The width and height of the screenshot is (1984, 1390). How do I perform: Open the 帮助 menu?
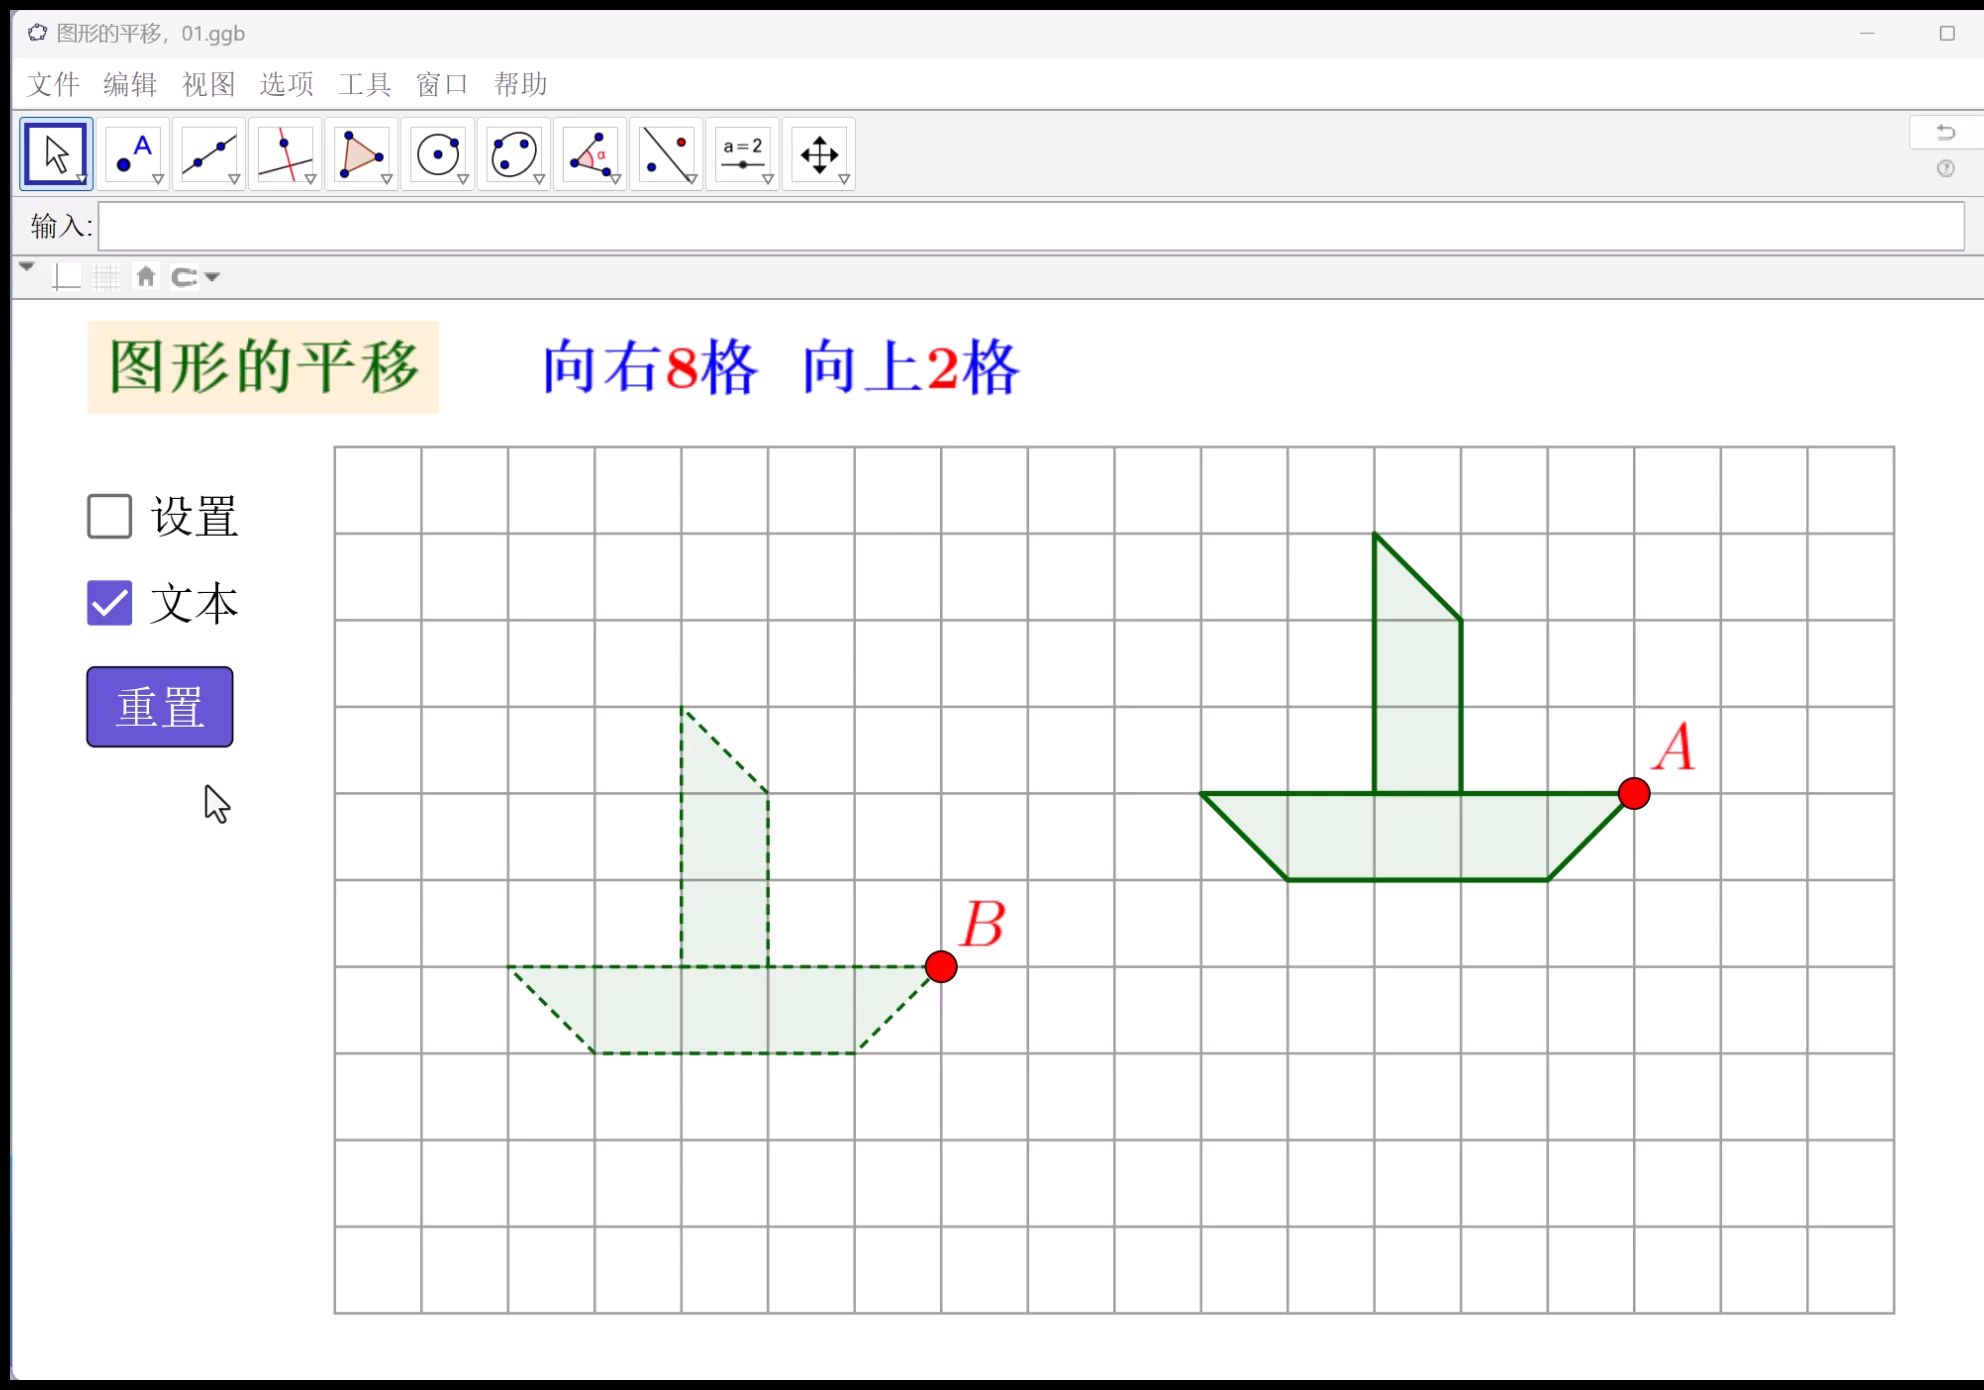coord(521,84)
